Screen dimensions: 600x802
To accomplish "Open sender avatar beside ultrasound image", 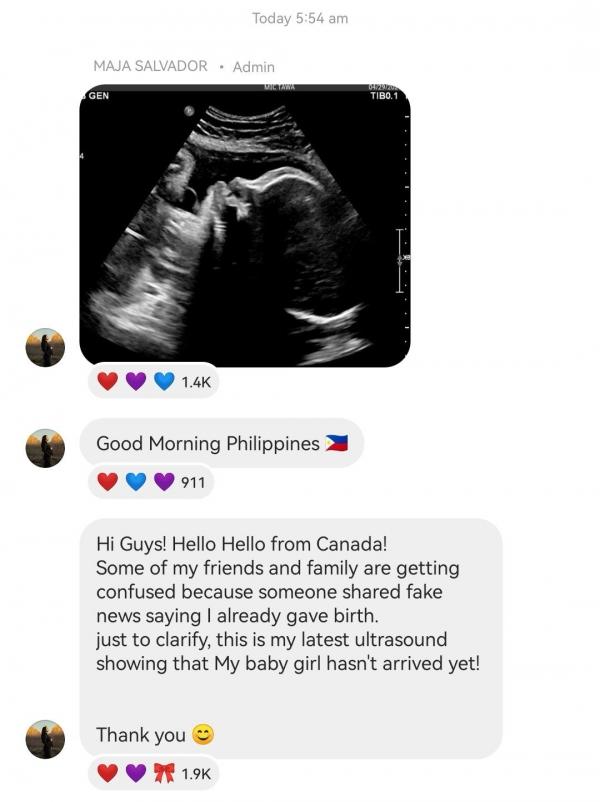I will (x=45, y=347).
